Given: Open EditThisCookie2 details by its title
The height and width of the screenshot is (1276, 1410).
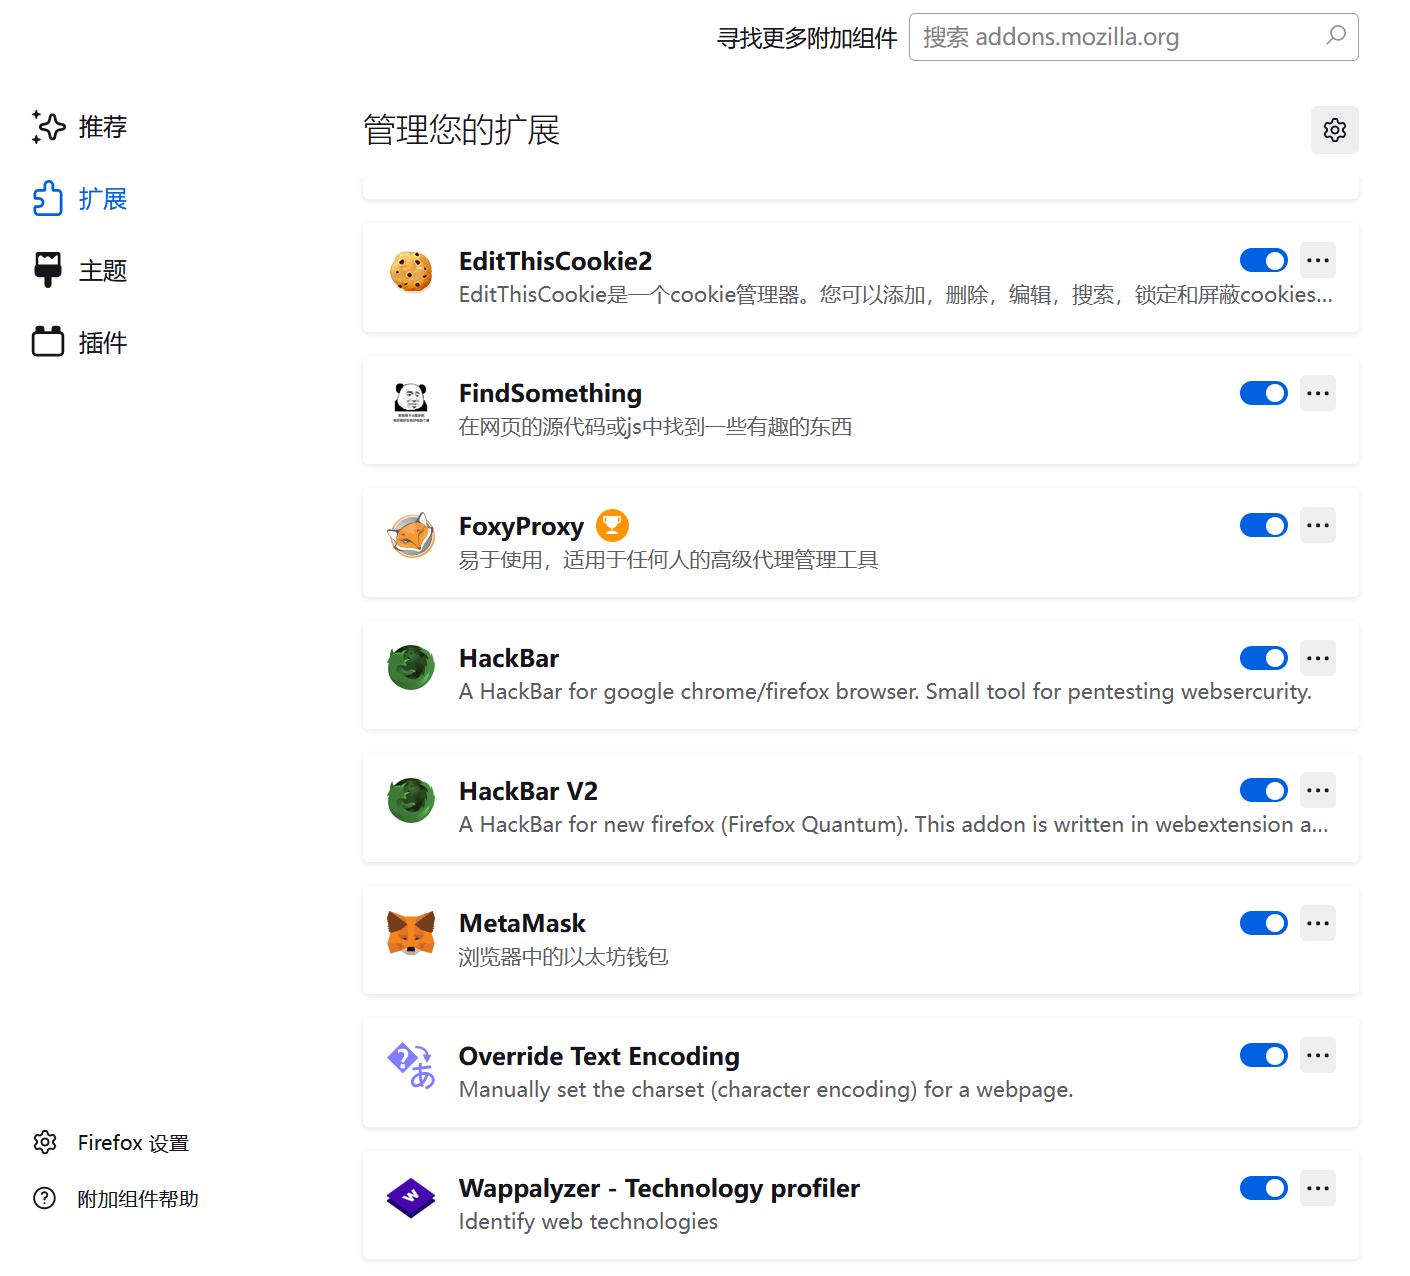Looking at the screenshot, I should (x=555, y=261).
